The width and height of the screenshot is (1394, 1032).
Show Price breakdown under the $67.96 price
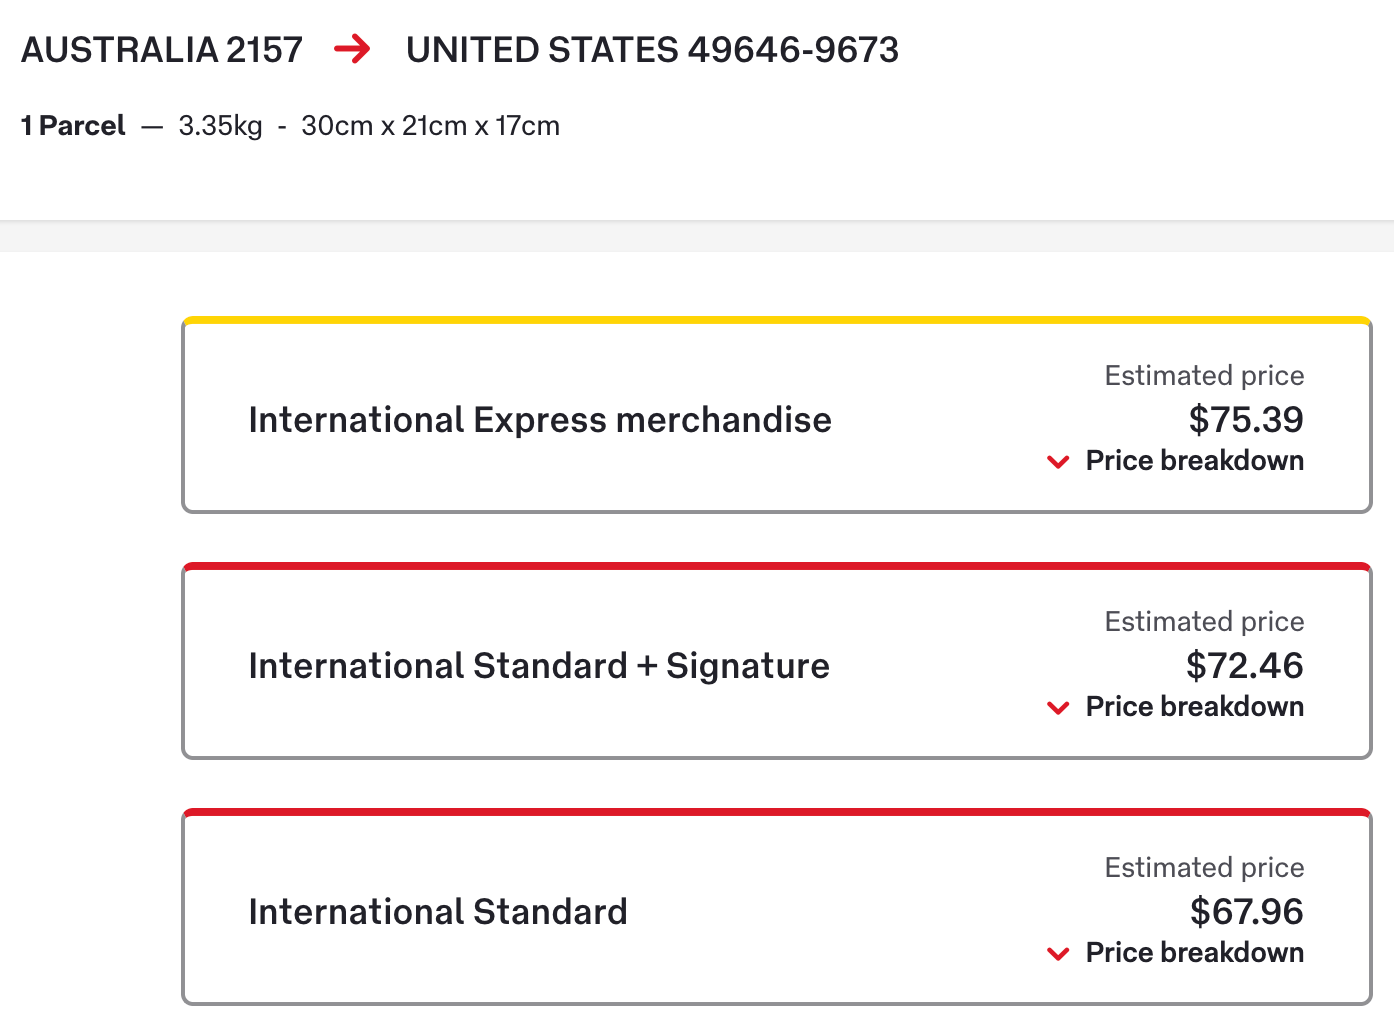(x=1194, y=953)
